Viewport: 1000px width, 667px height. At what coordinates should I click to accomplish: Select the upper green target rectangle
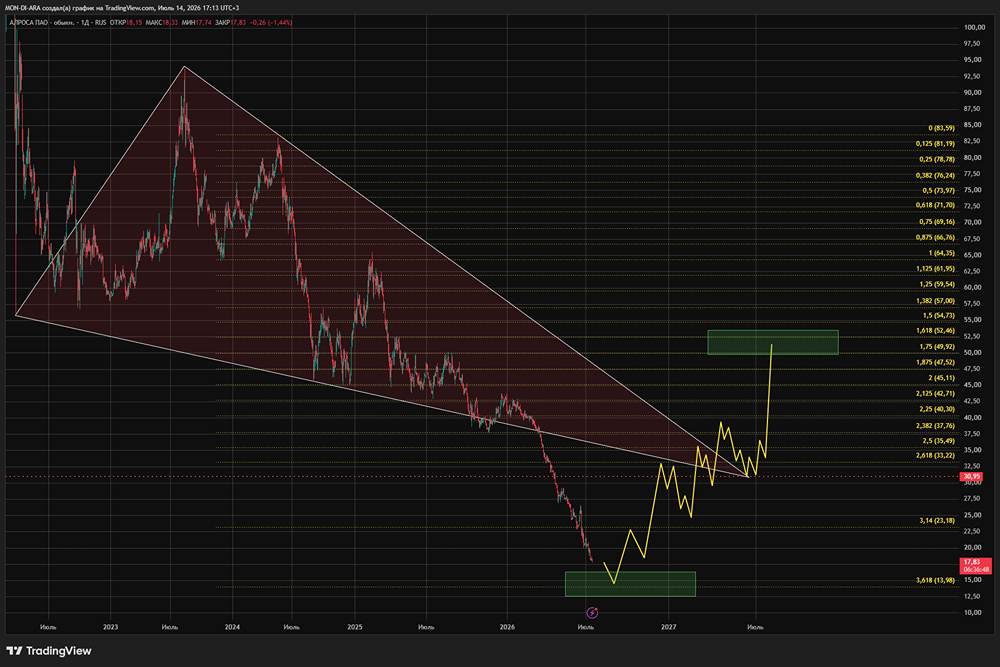point(773,342)
